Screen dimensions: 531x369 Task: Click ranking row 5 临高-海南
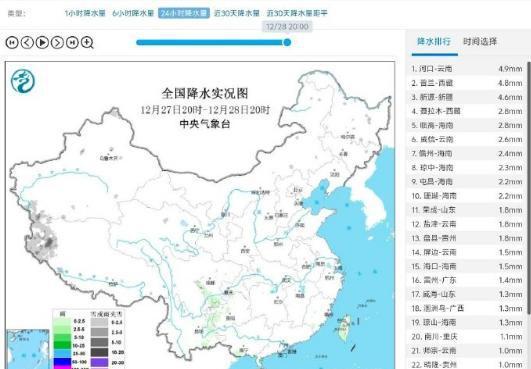(x=467, y=125)
